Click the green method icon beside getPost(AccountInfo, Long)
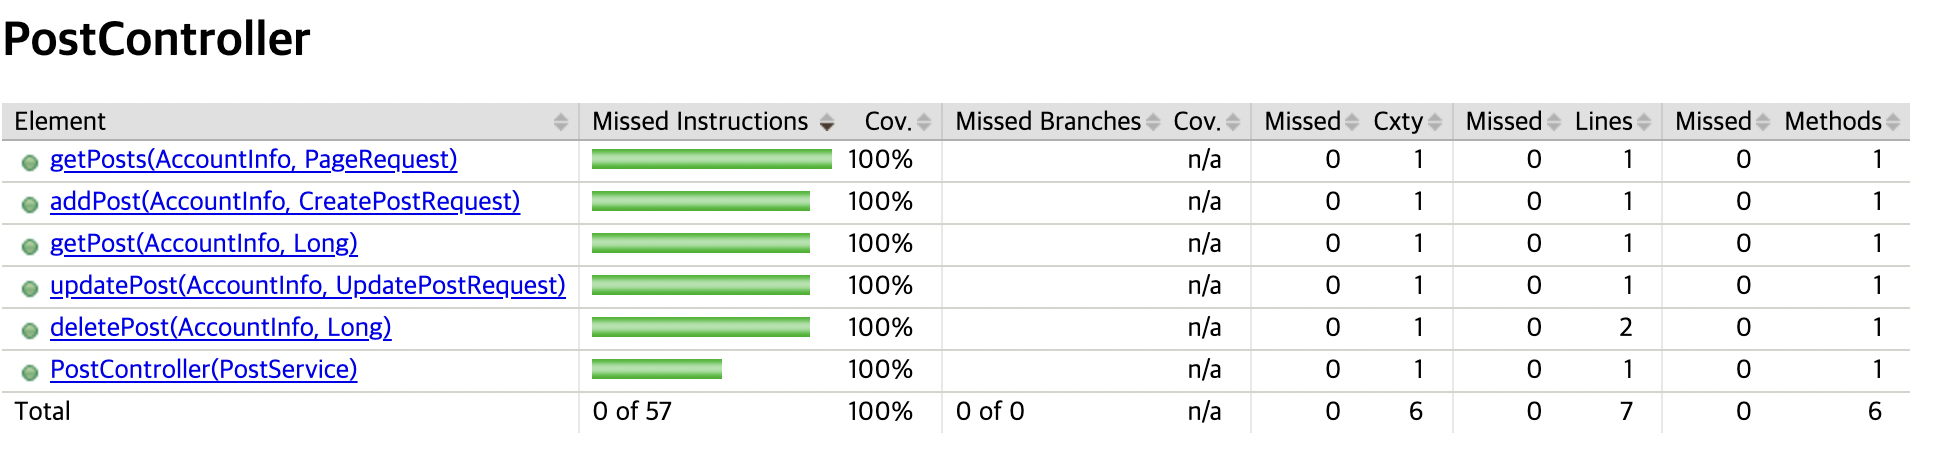 (x=30, y=246)
